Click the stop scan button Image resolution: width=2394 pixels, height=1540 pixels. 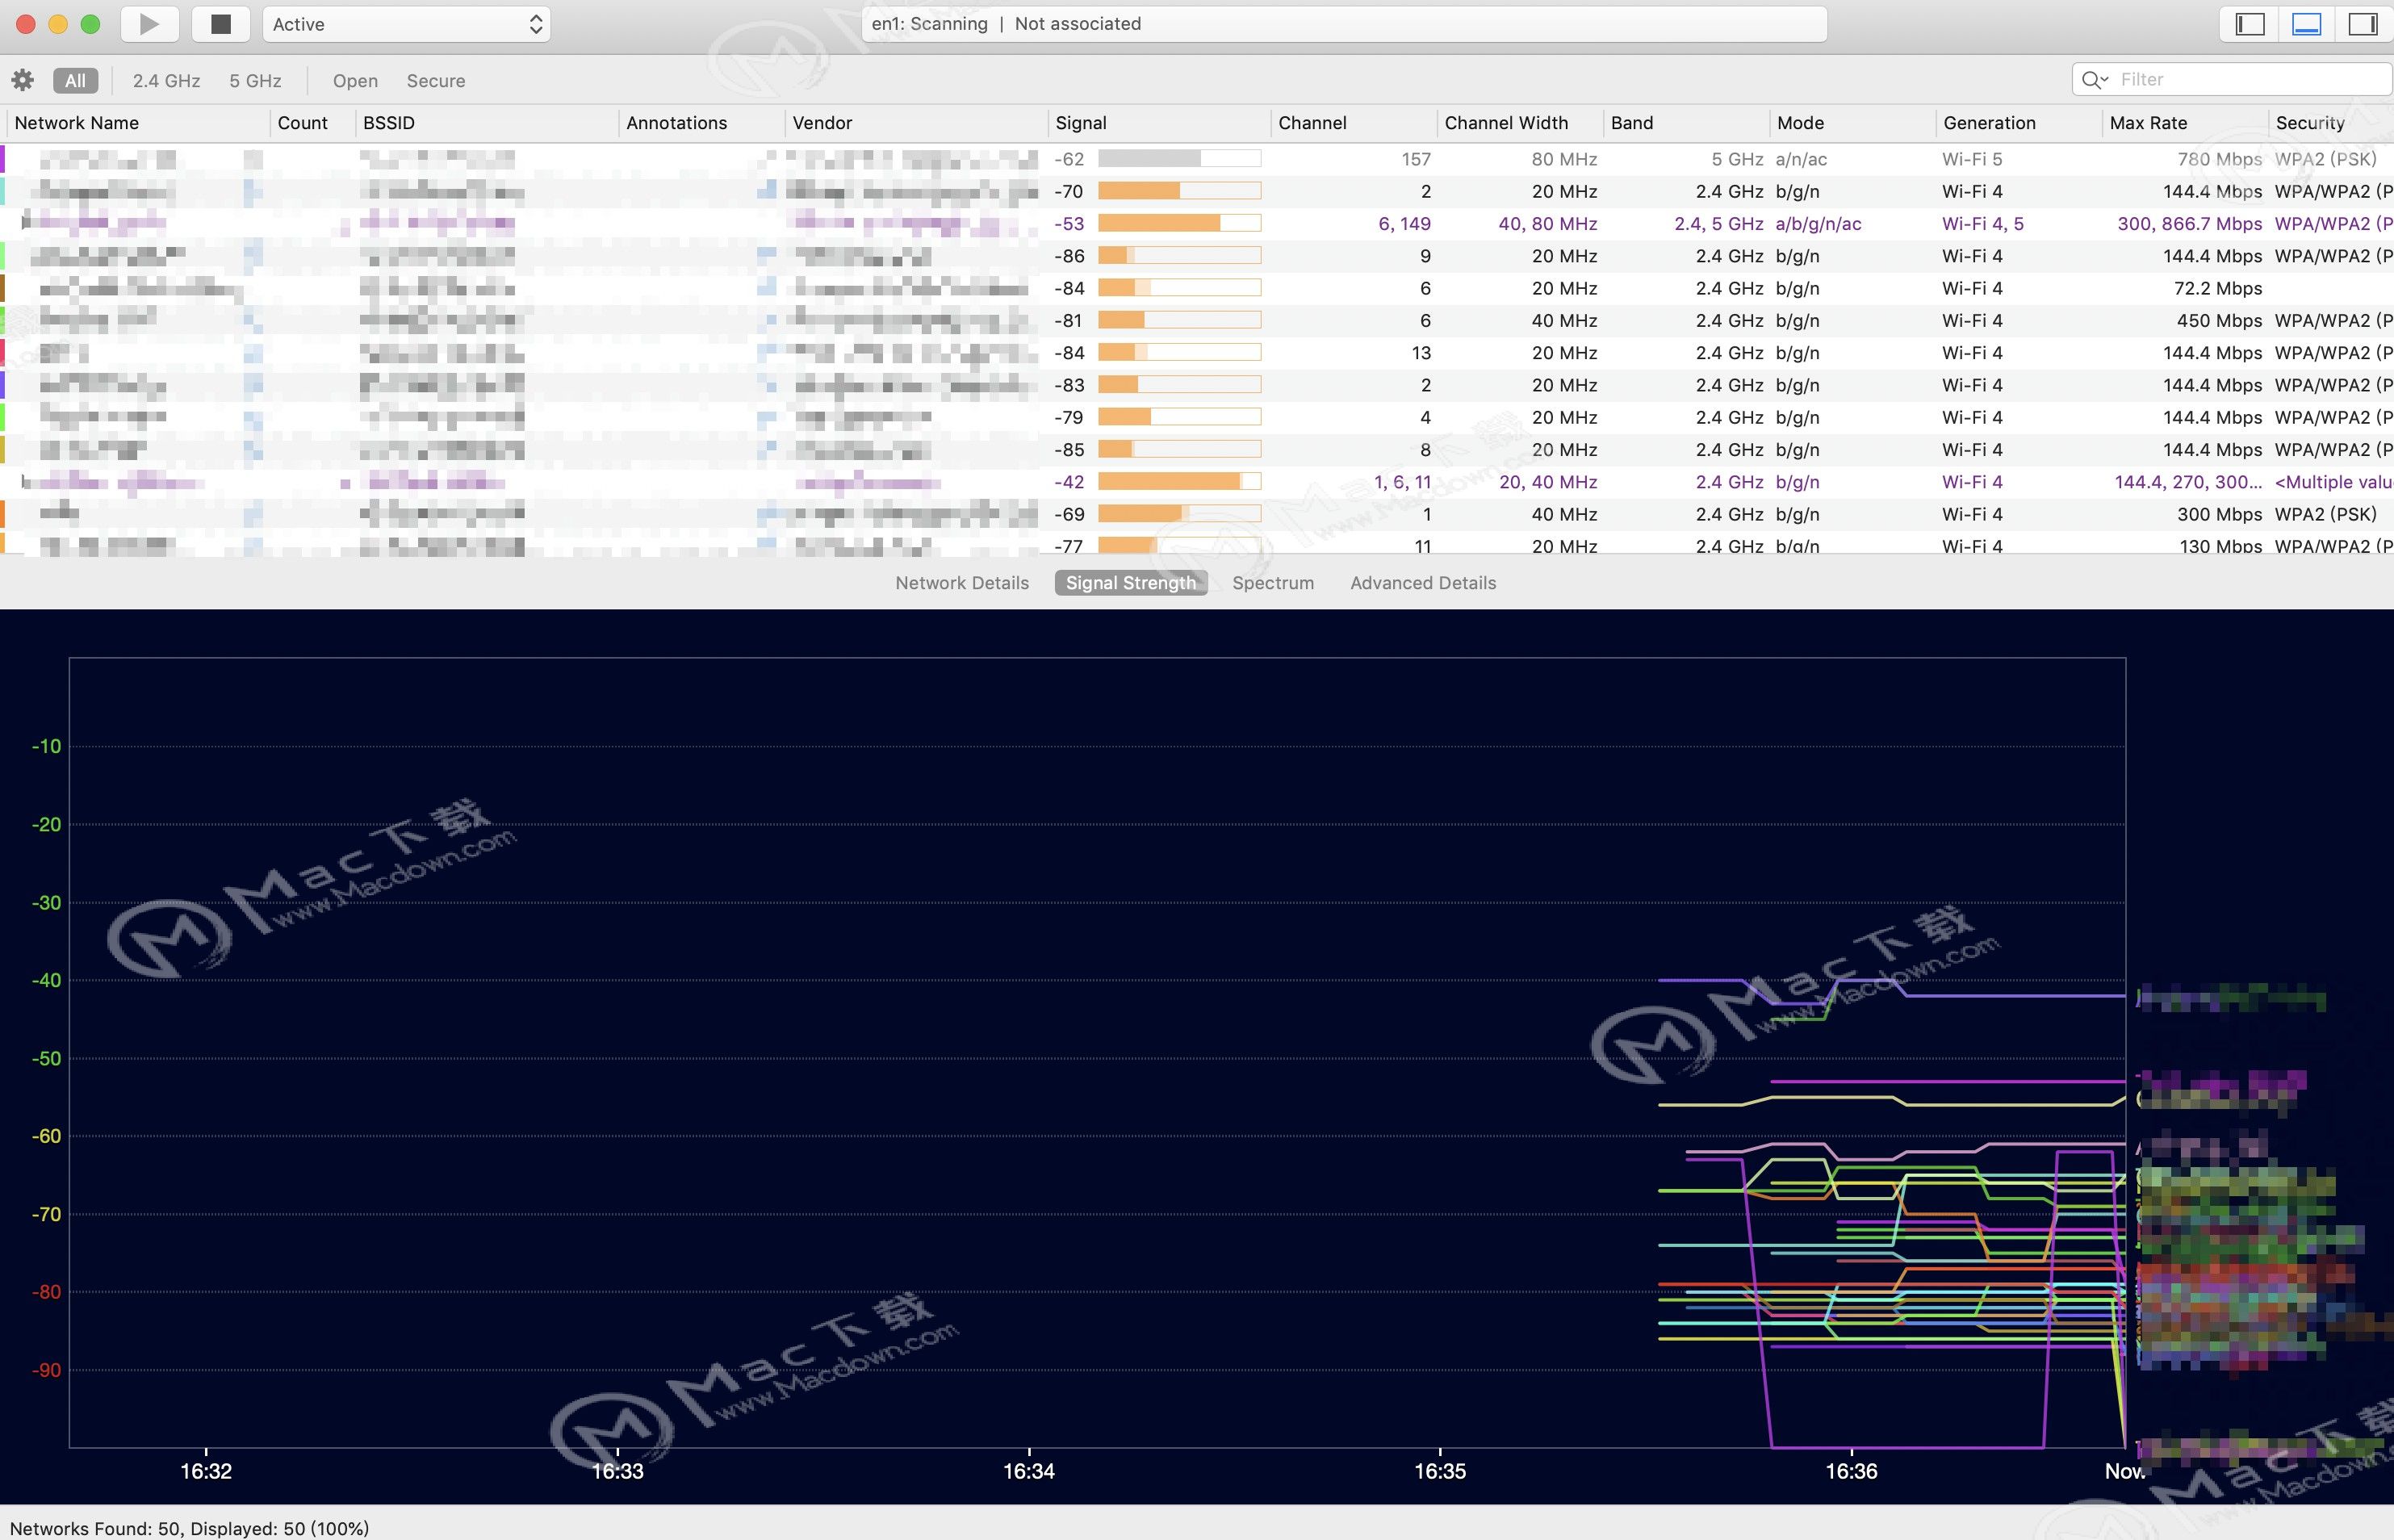point(221,24)
